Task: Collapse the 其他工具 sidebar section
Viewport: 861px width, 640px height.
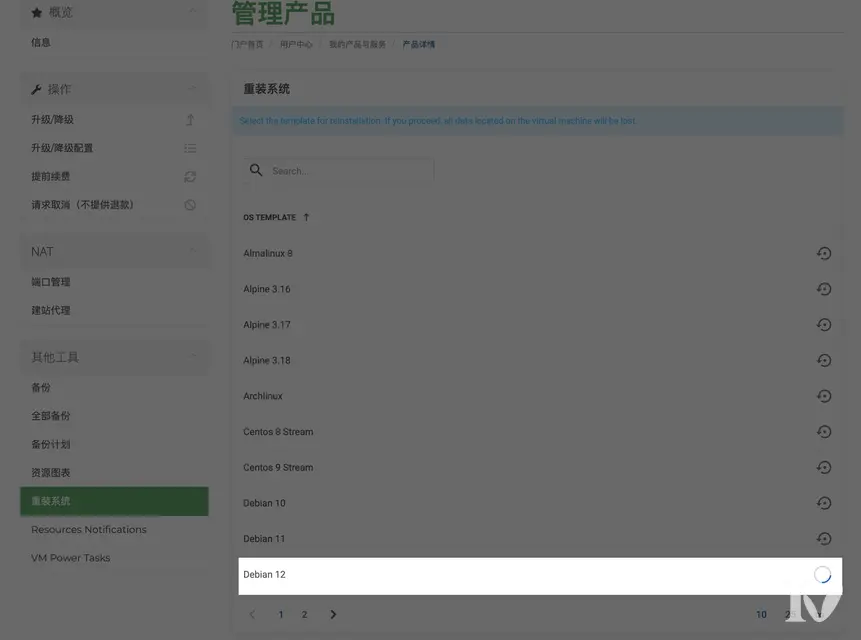Action: tap(193, 356)
